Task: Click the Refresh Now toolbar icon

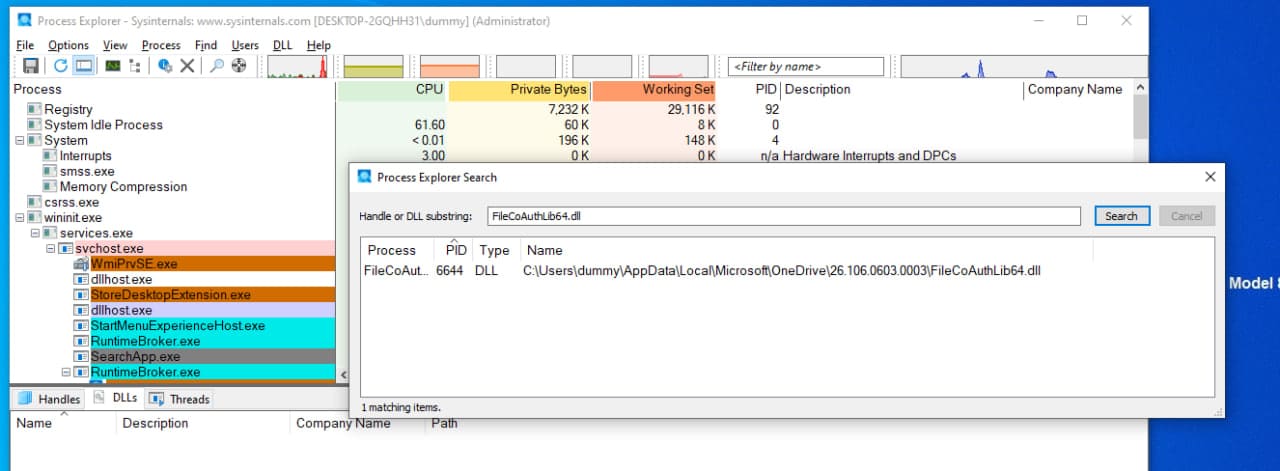Action: [x=60, y=66]
